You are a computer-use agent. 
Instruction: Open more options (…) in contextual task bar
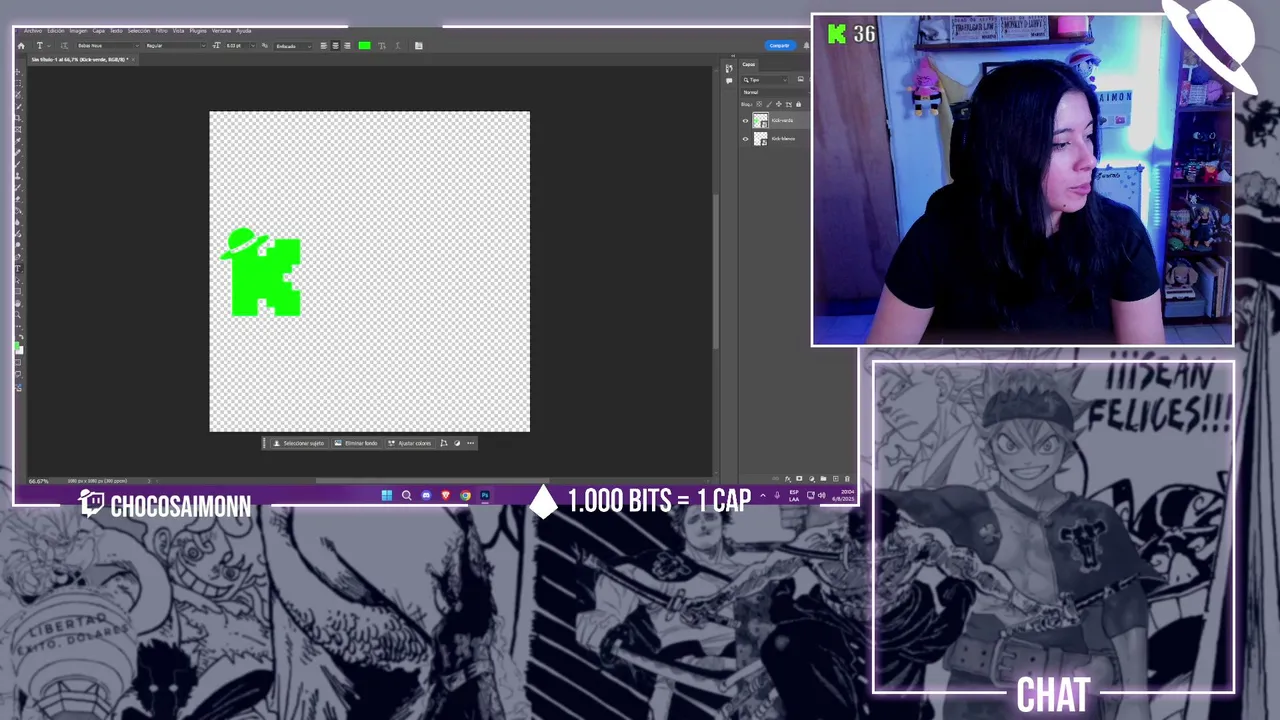point(470,443)
